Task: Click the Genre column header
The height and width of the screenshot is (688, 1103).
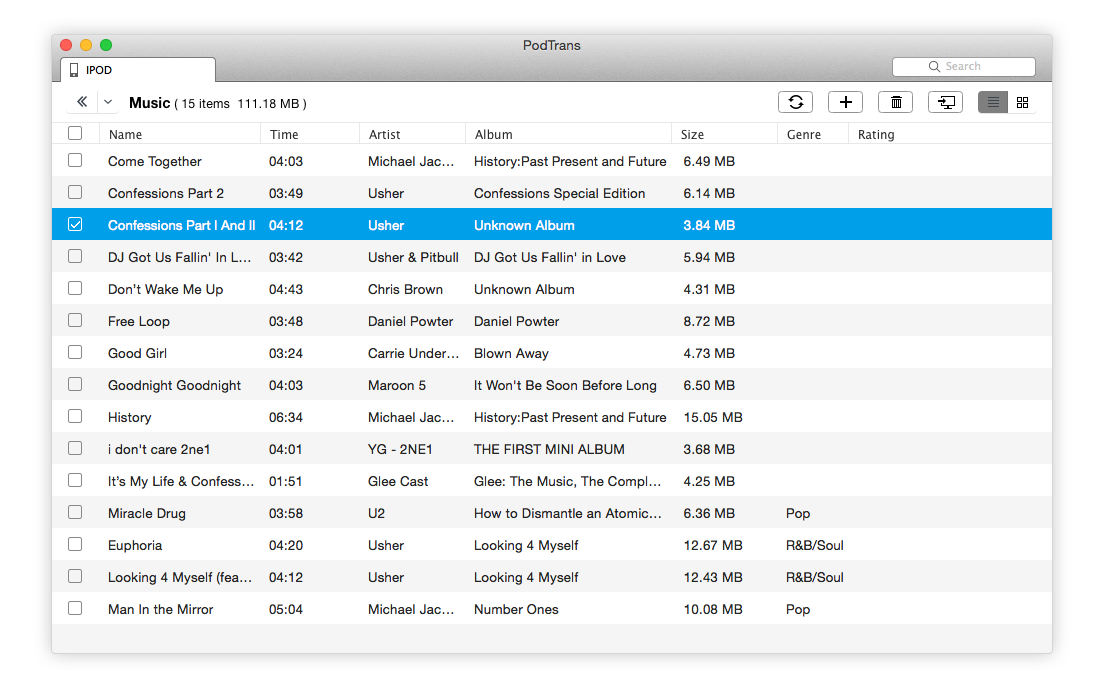Action: (x=804, y=134)
